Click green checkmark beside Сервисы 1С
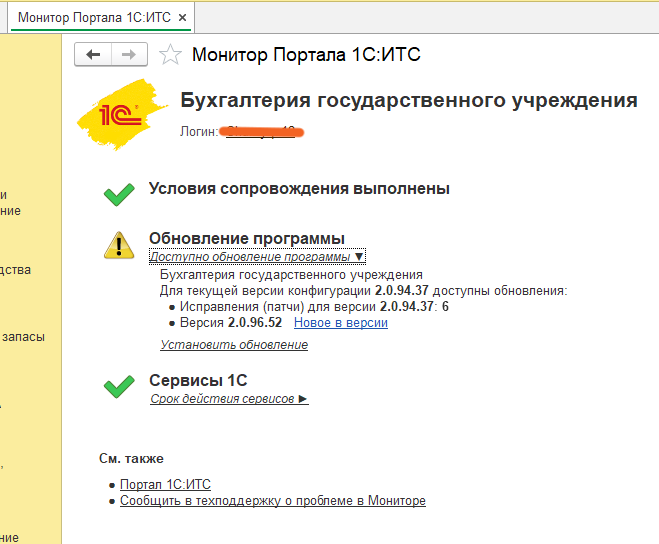Image resolution: width=659 pixels, height=544 pixels. point(119,386)
